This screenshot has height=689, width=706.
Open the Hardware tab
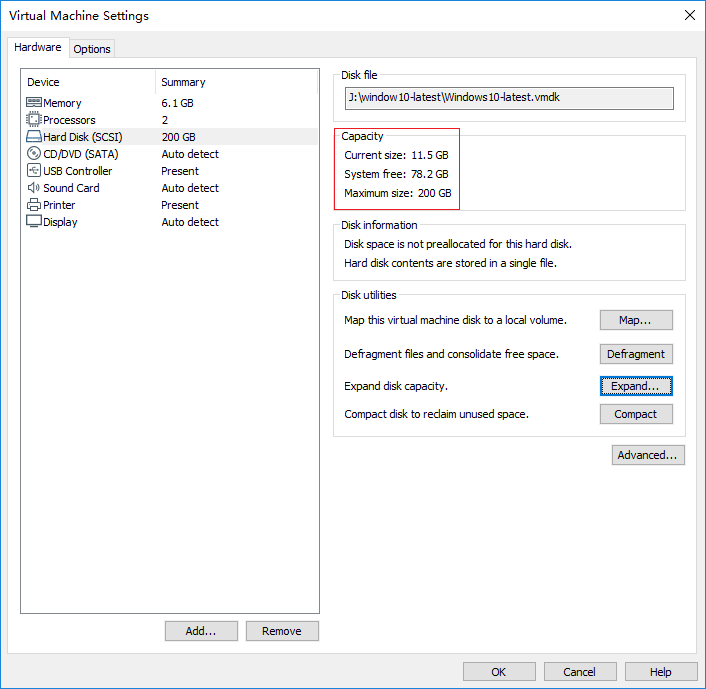click(x=38, y=48)
